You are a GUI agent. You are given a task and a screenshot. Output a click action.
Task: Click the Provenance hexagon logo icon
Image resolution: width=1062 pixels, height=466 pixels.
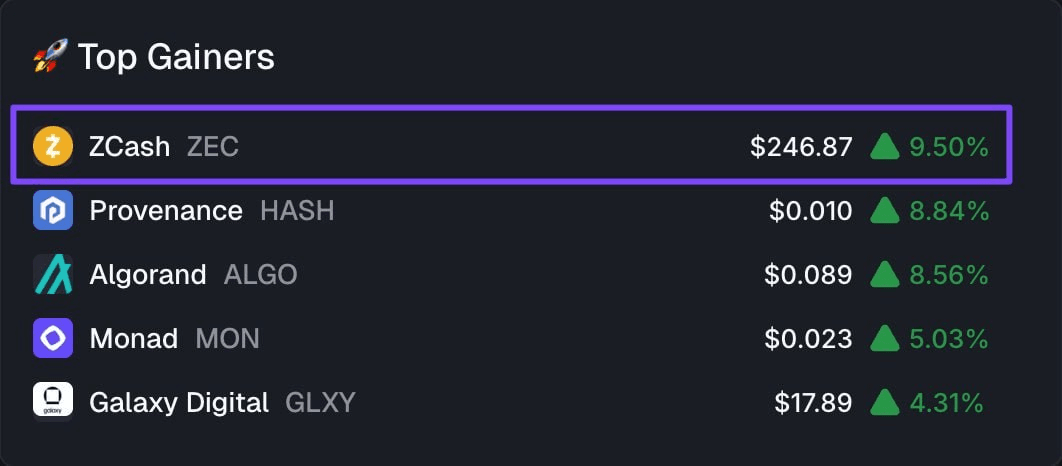[x=53, y=211]
